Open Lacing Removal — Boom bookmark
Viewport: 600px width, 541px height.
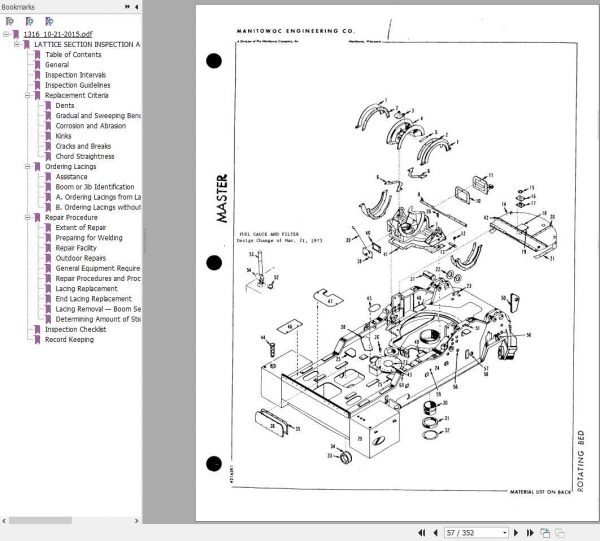pyautogui.click(x=98, y=309)
